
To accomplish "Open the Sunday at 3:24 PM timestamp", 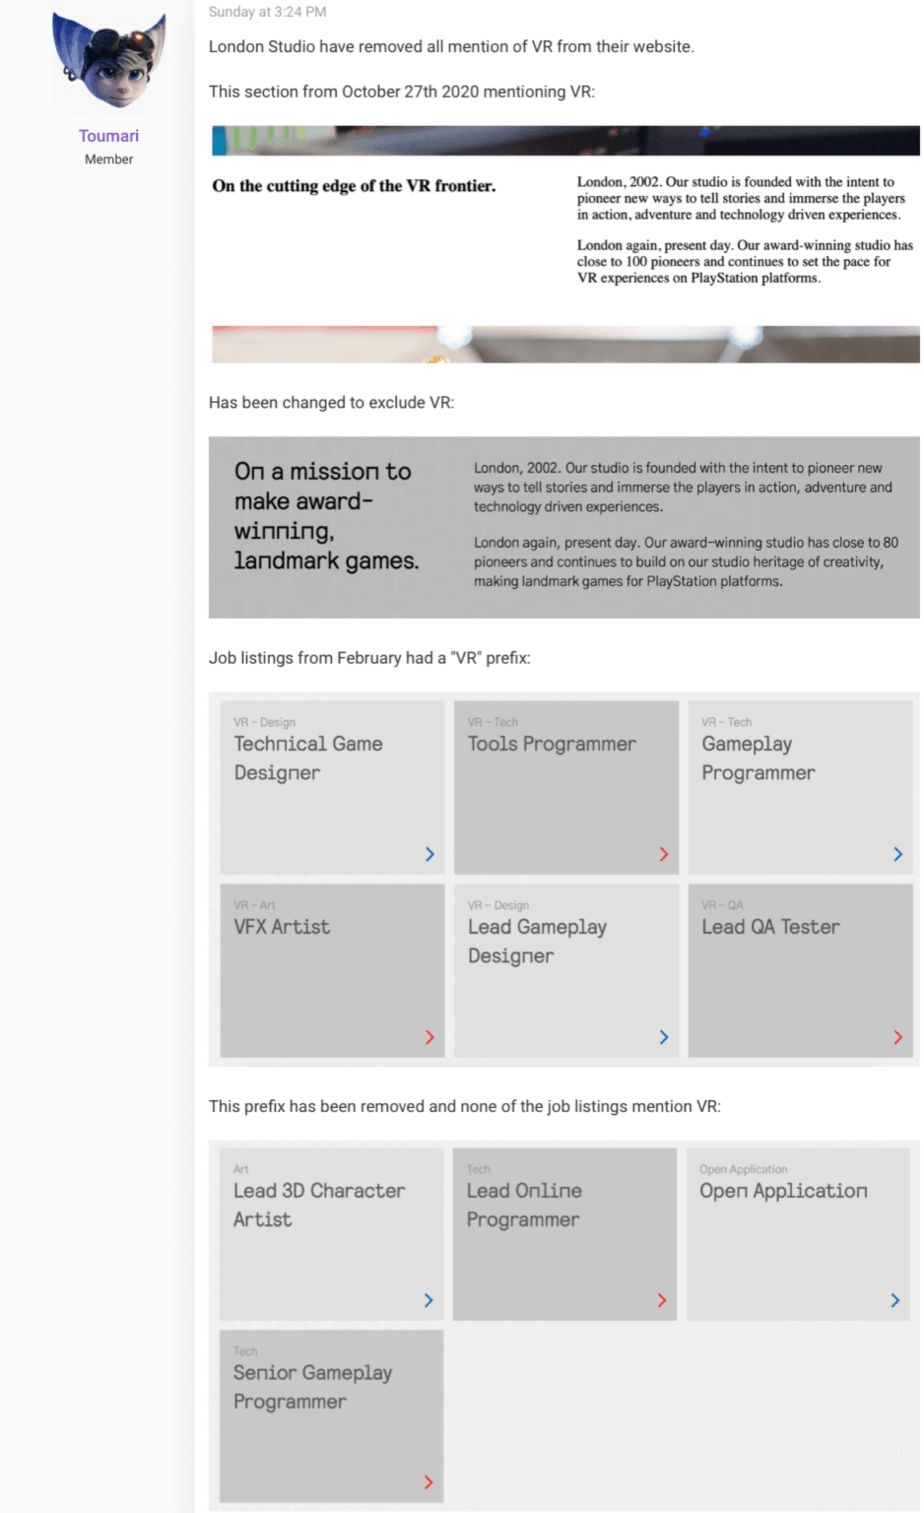I will tap(267, 12).
